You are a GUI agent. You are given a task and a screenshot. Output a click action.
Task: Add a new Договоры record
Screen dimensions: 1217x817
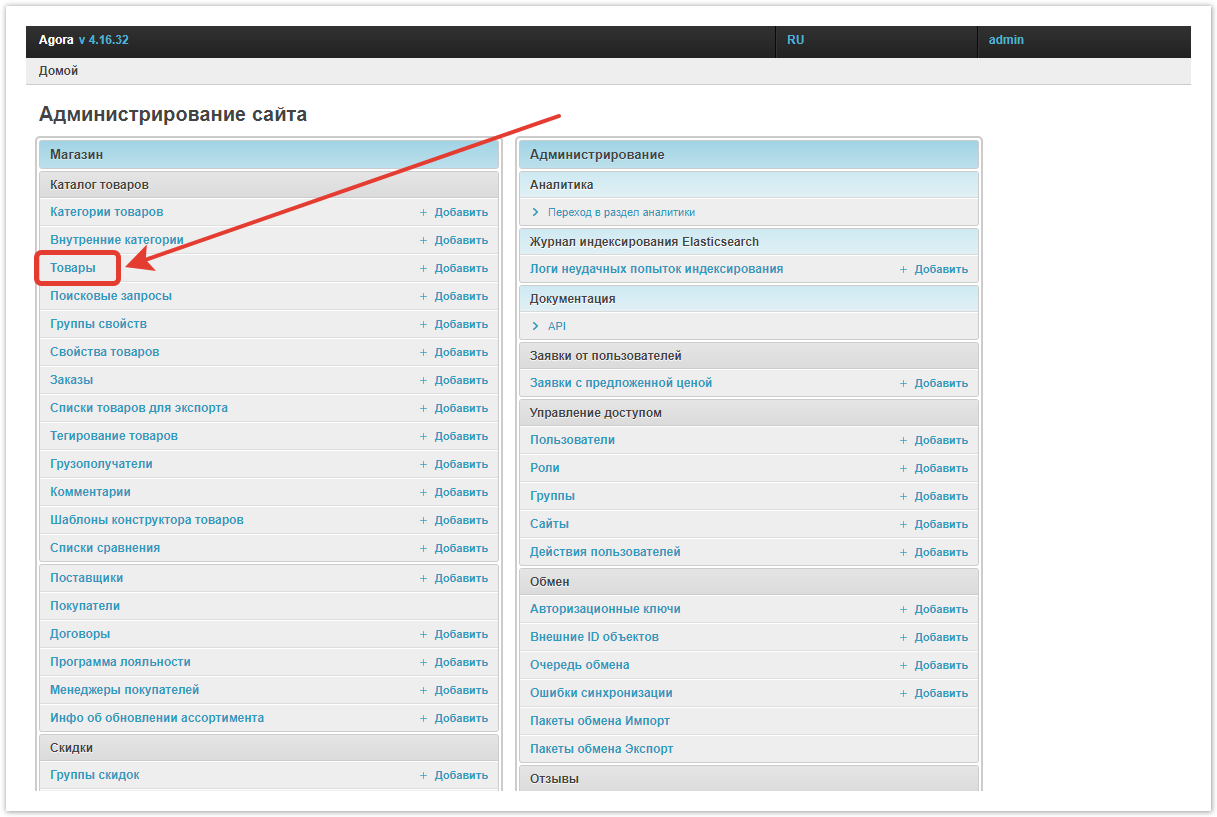tap(460, 634)
